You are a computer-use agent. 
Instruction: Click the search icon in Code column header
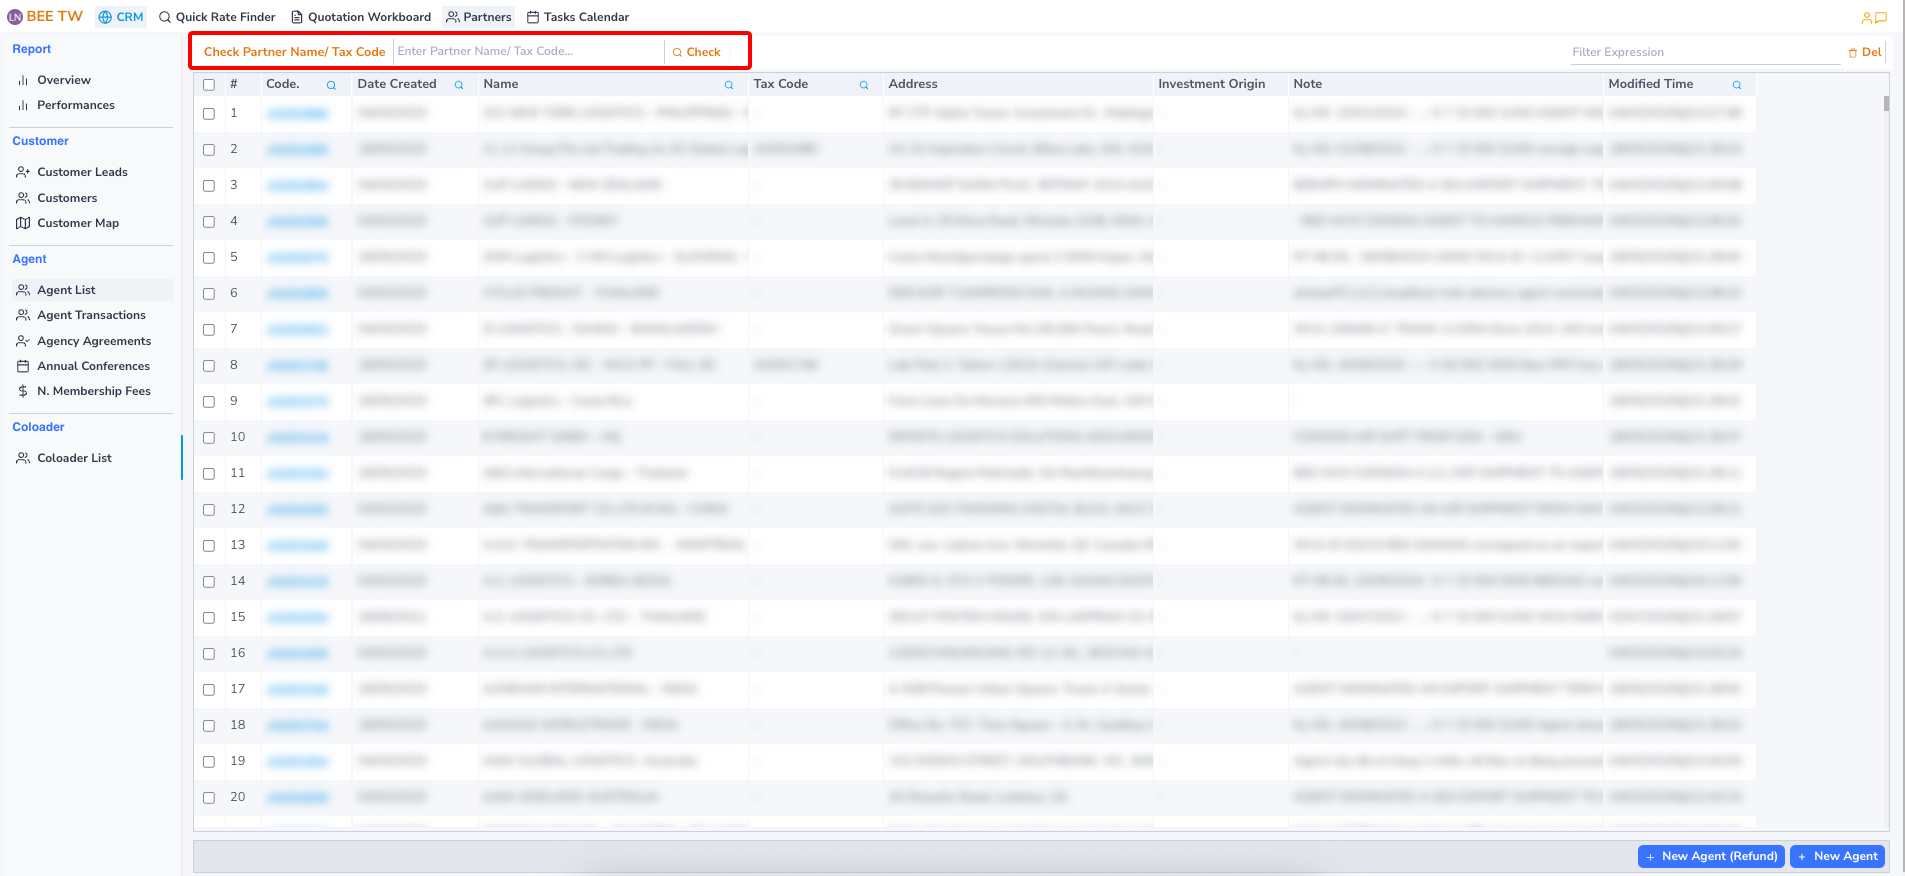(x=331, y=85)
